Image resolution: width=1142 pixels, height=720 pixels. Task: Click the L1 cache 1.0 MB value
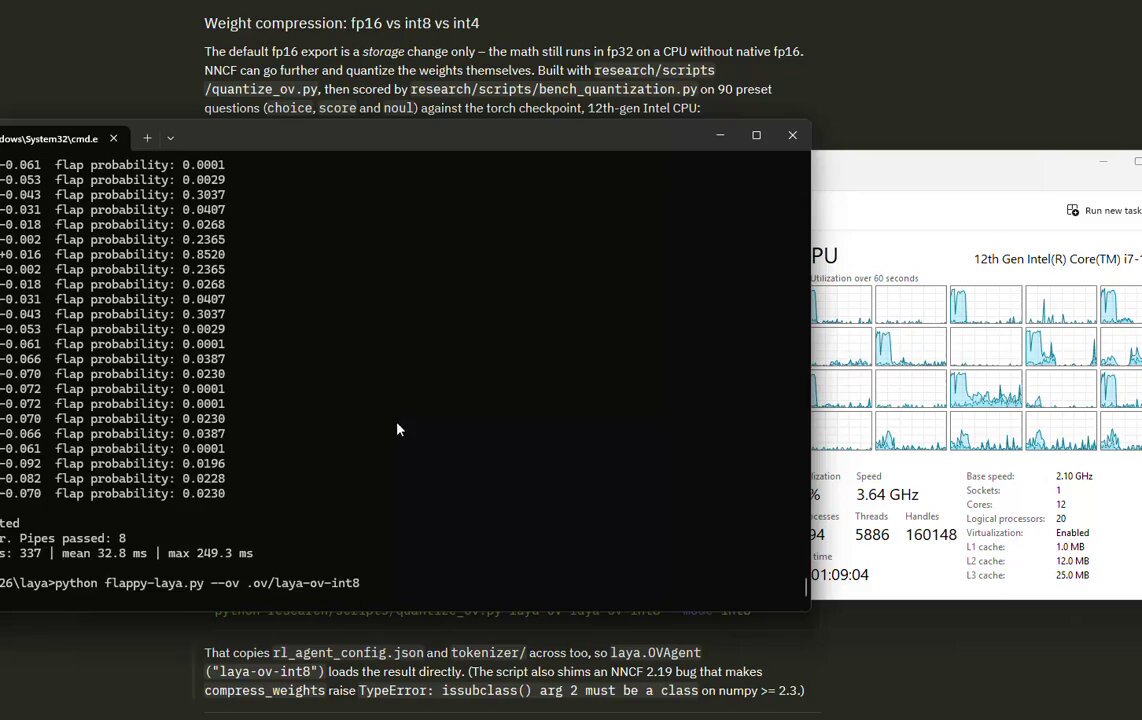(x=1070, y=547)
